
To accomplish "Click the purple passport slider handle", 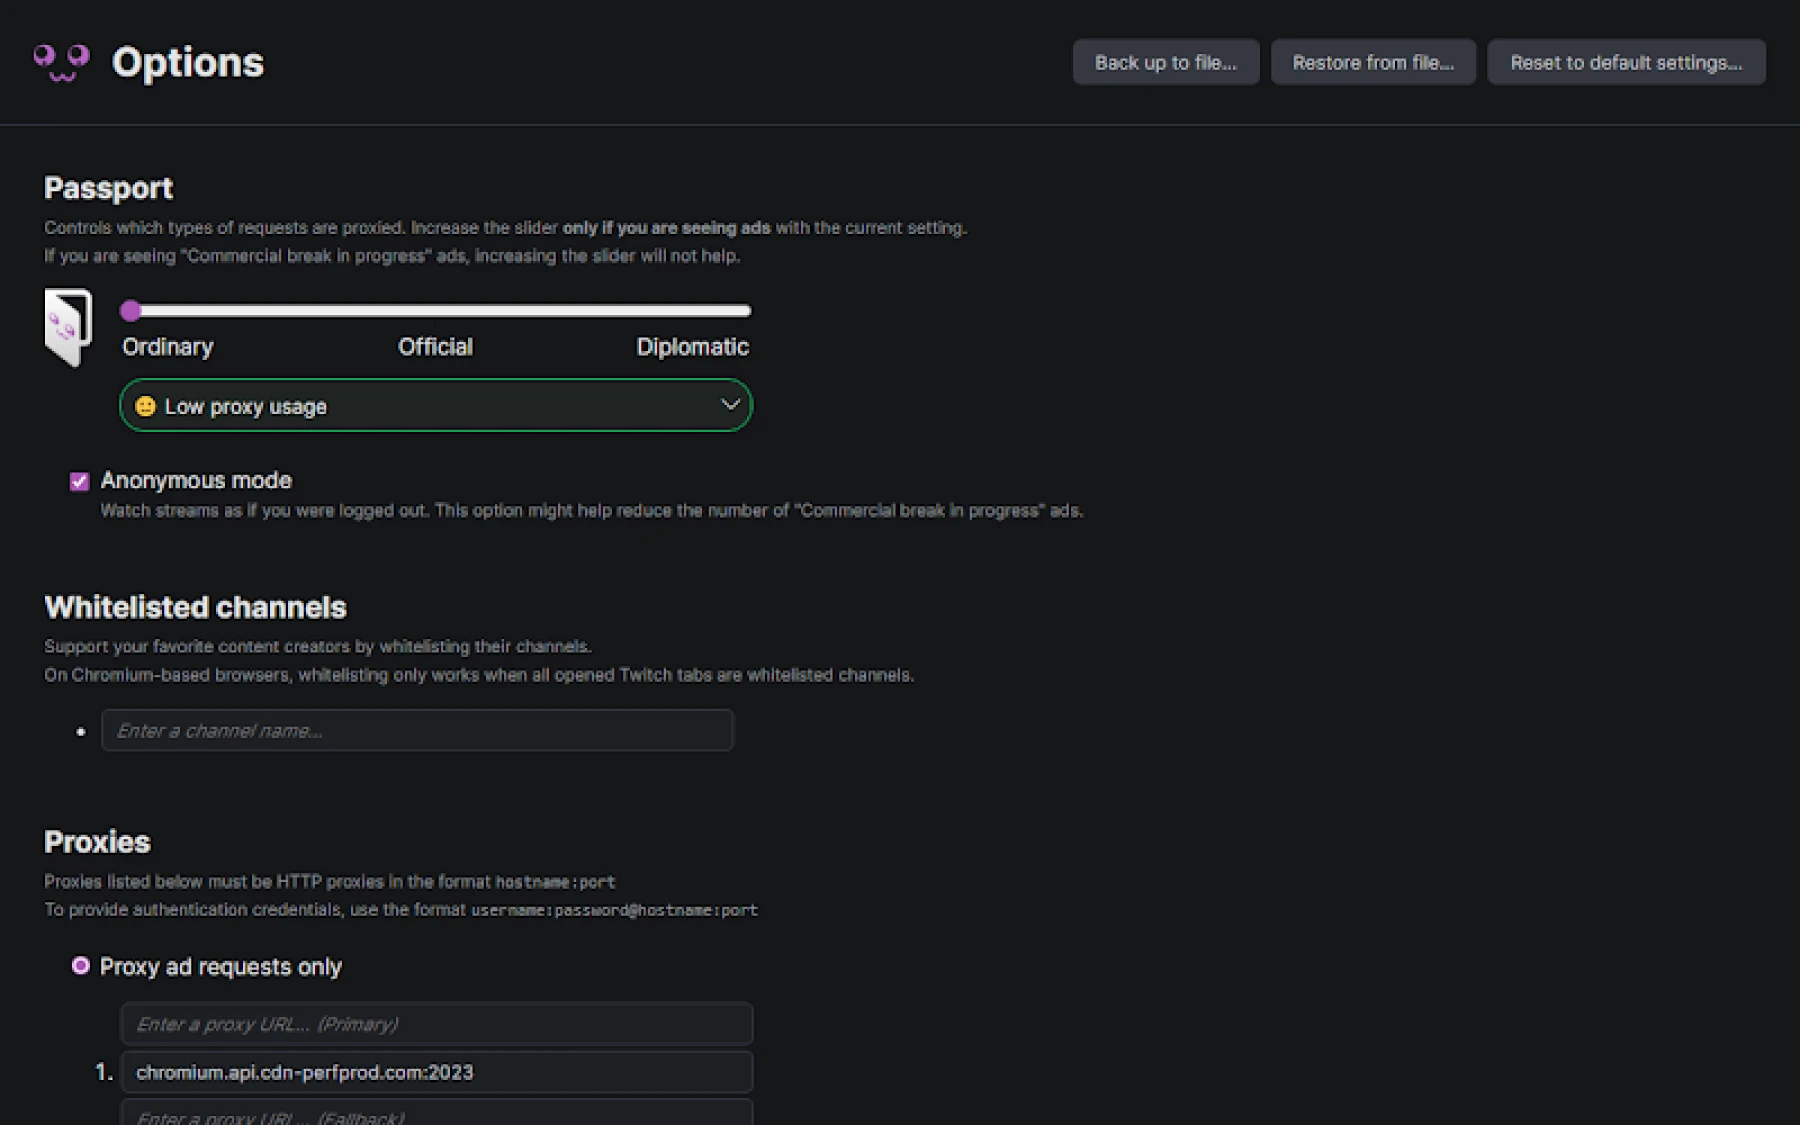I will coord(131,311).
